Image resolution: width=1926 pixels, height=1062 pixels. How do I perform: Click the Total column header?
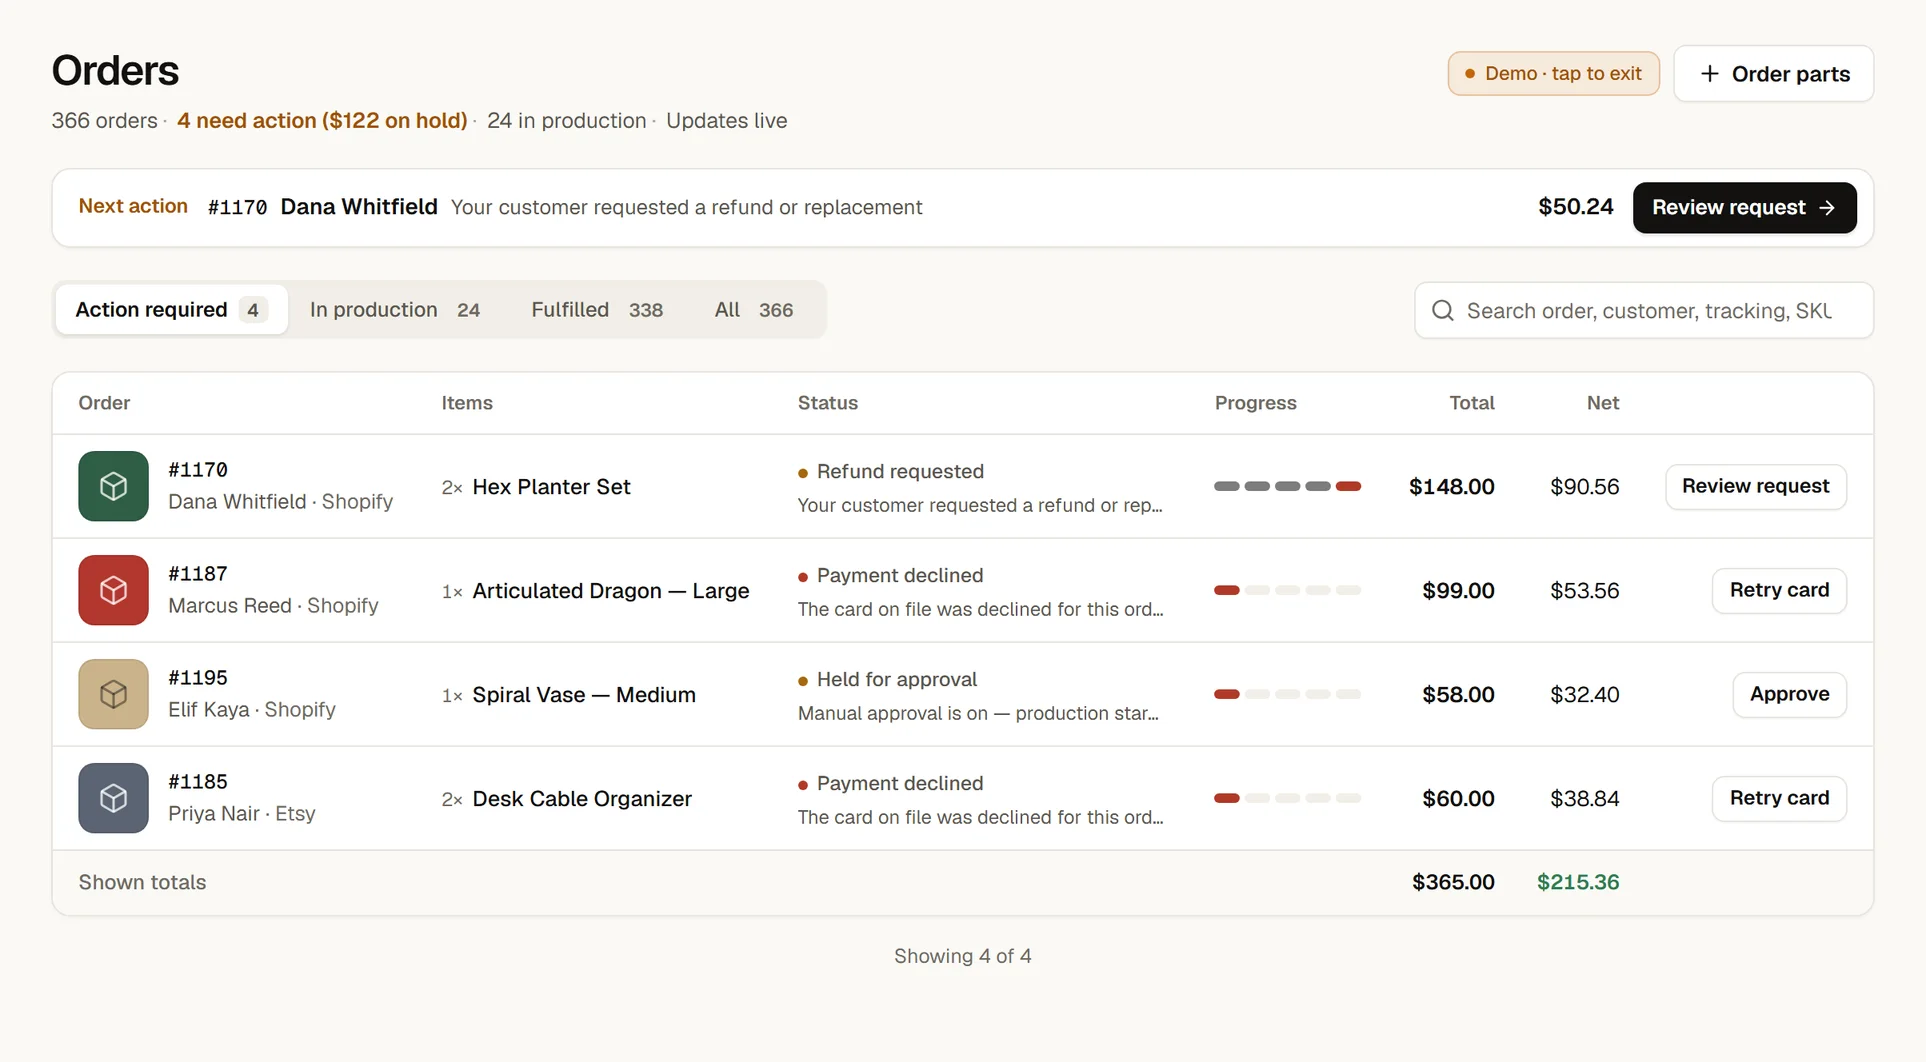[x=1471, y=403]
